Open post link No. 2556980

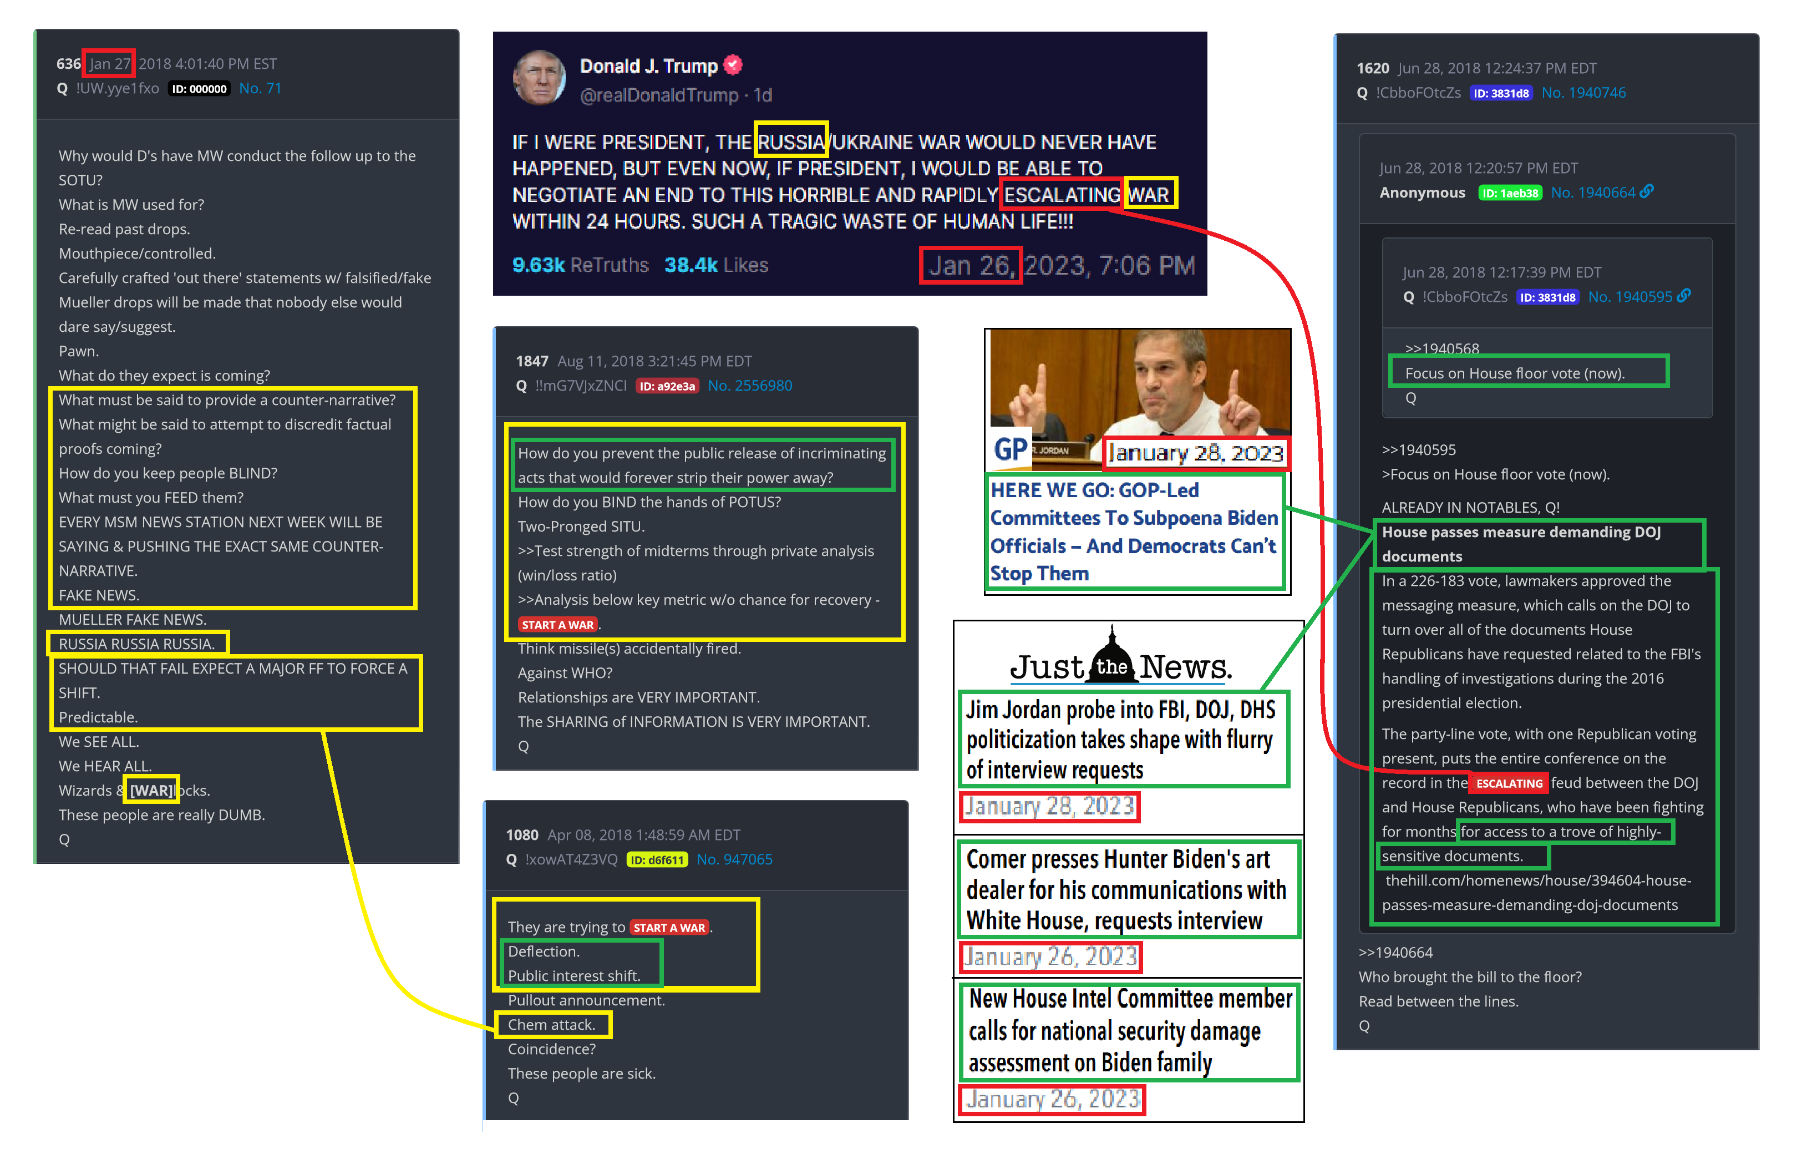click(x=750, y=385)
